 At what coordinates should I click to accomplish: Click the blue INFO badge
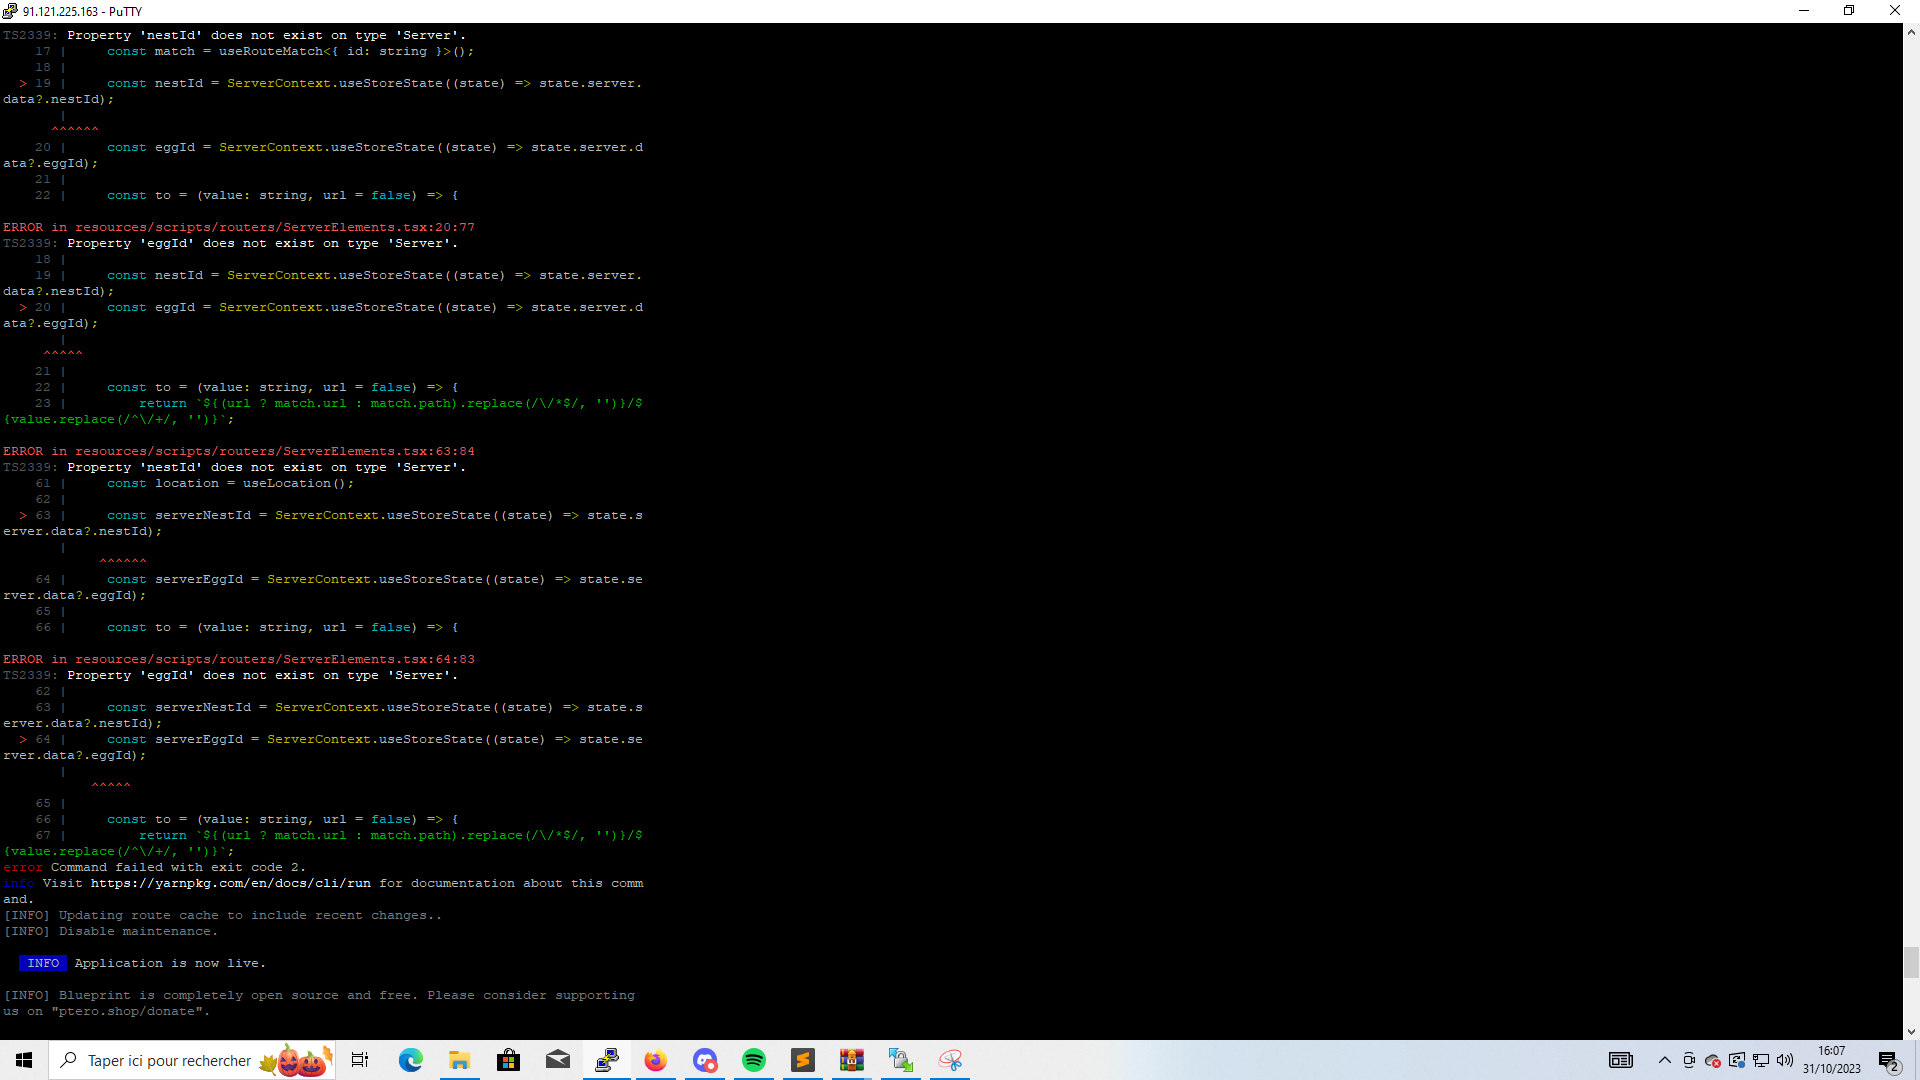click(x=43, y=963)
